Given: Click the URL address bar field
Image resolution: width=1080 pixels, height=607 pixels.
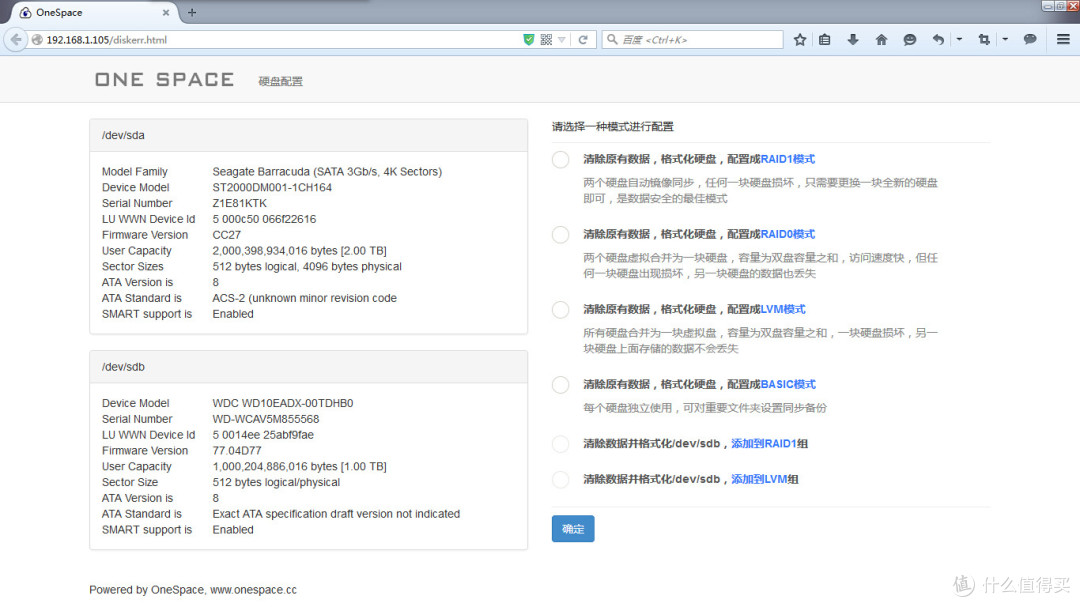Looking at the screenshot, I should [x=282, y=40].
